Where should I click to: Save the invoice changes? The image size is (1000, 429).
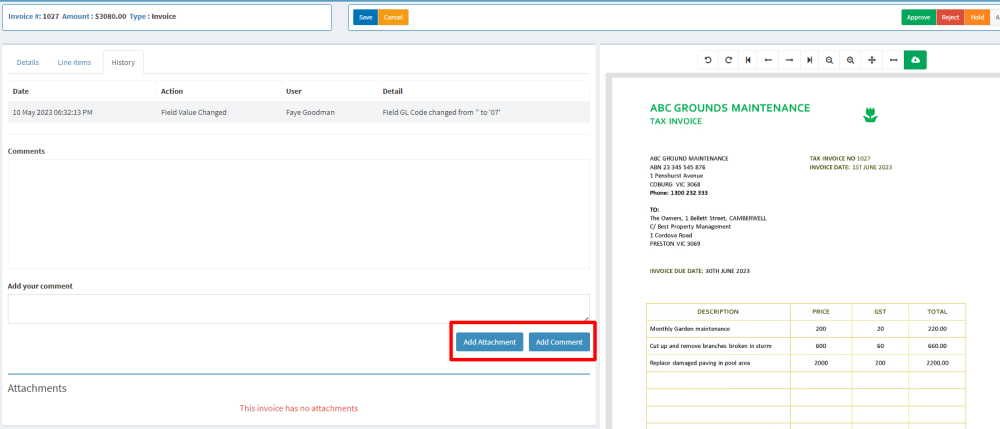coord(365,17)
